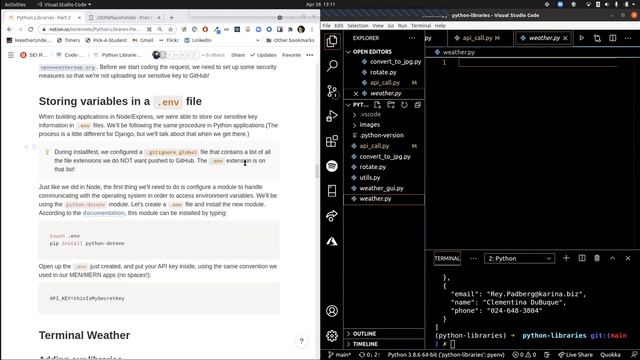Close the weather.py editor tab

coord(565,38)
